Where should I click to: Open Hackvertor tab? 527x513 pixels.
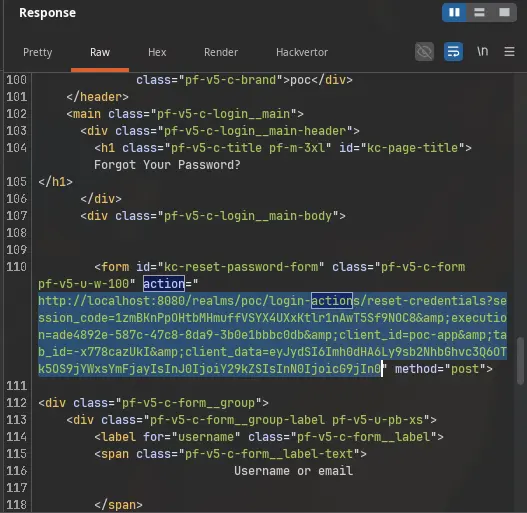[302, 52]
